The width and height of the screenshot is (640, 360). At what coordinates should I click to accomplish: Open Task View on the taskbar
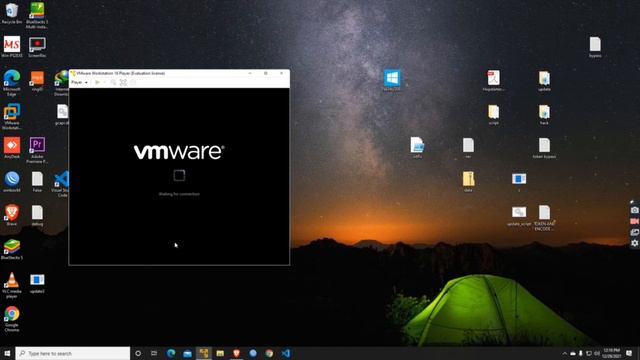pos(154,353)
